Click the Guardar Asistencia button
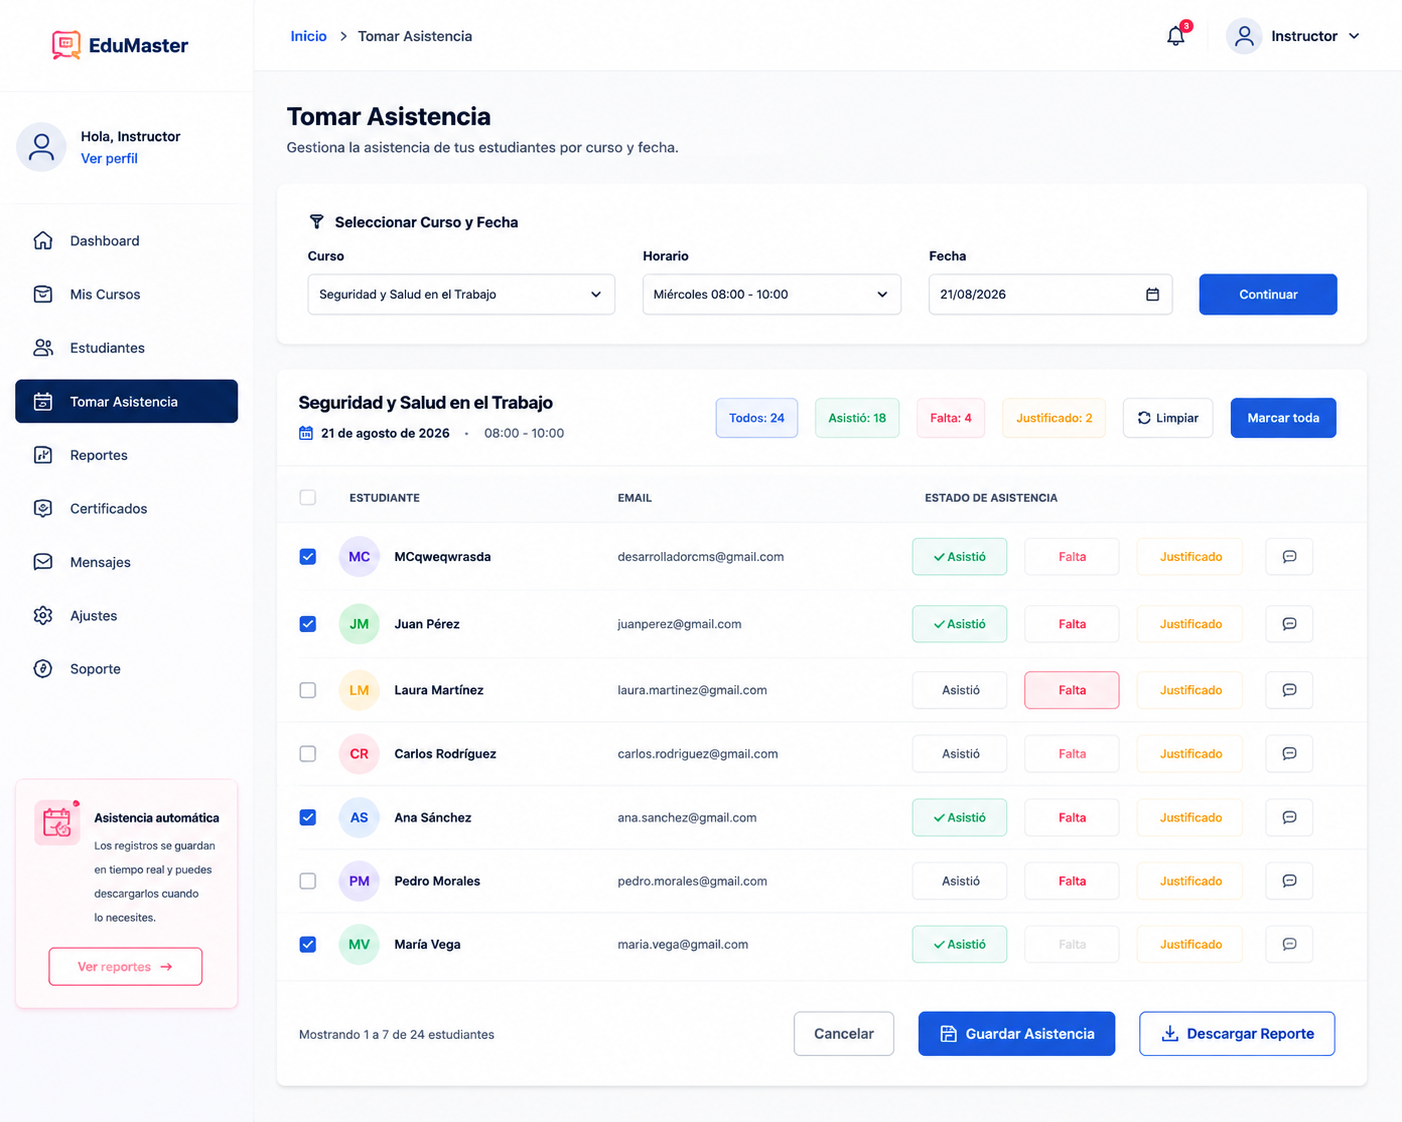This screenshot has width=1402, height=1122. pyautogui.click(x=1016, y=1034)
